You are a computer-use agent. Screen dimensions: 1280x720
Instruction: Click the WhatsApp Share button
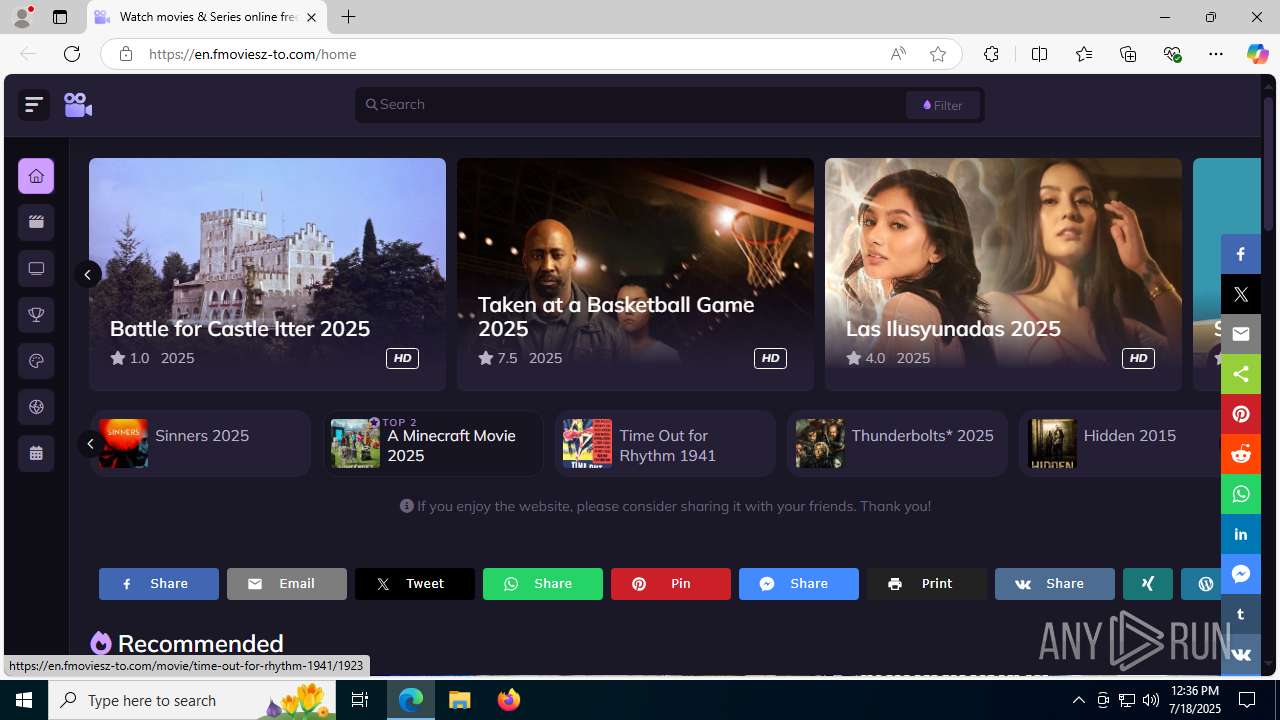click(x=543, y=584)
